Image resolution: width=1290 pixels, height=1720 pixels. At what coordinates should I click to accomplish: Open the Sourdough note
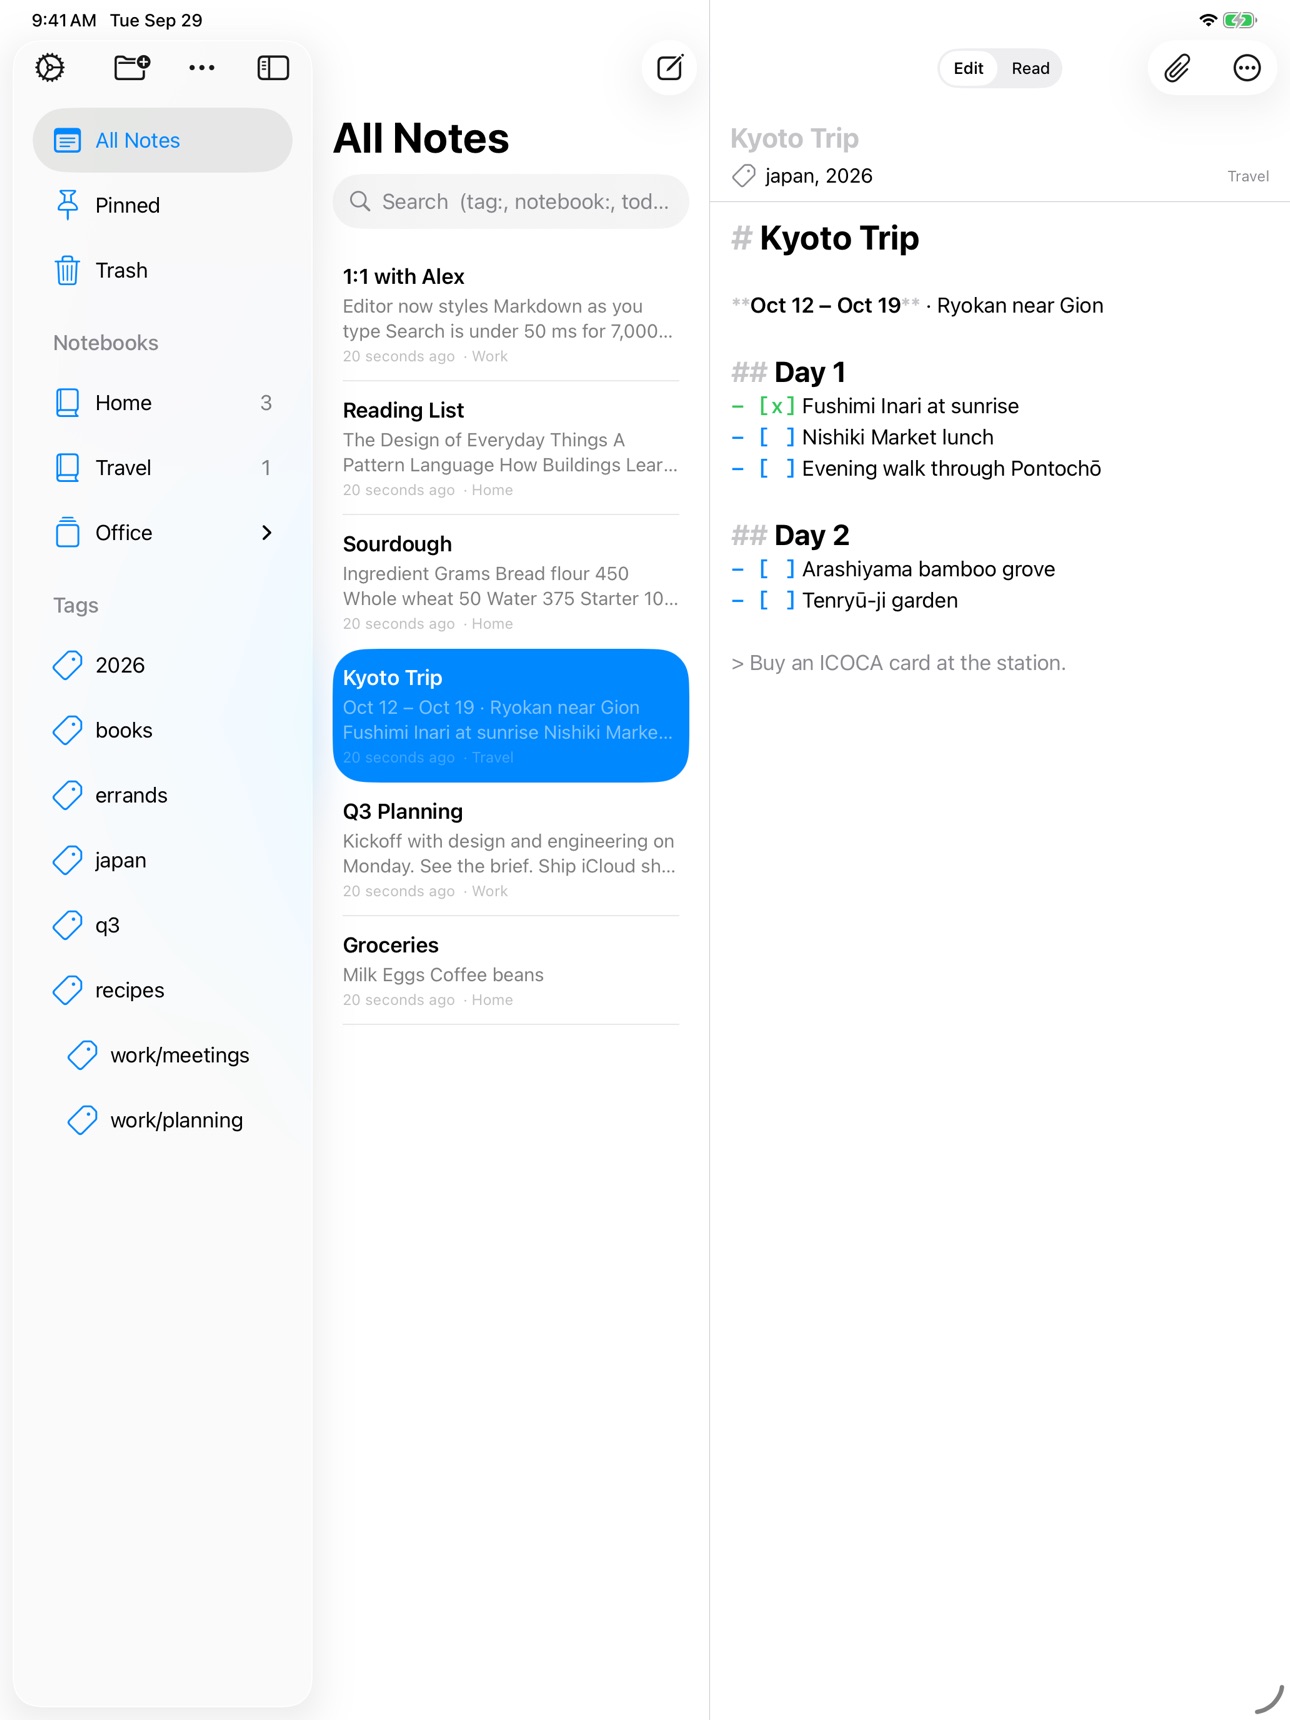point(511,582)
